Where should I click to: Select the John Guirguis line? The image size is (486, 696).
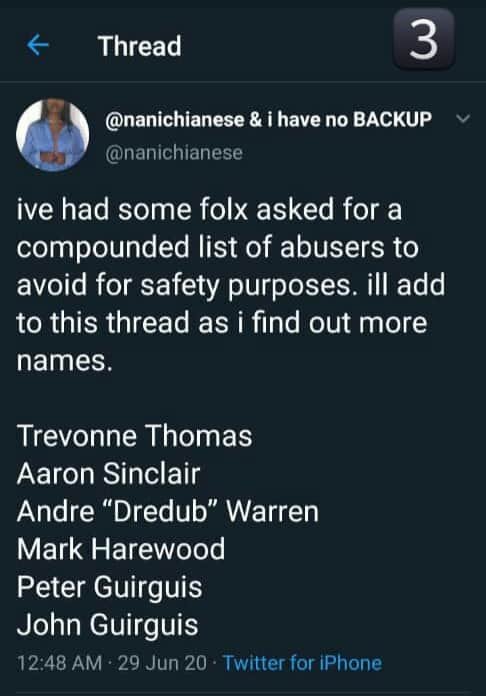(108, 625)
